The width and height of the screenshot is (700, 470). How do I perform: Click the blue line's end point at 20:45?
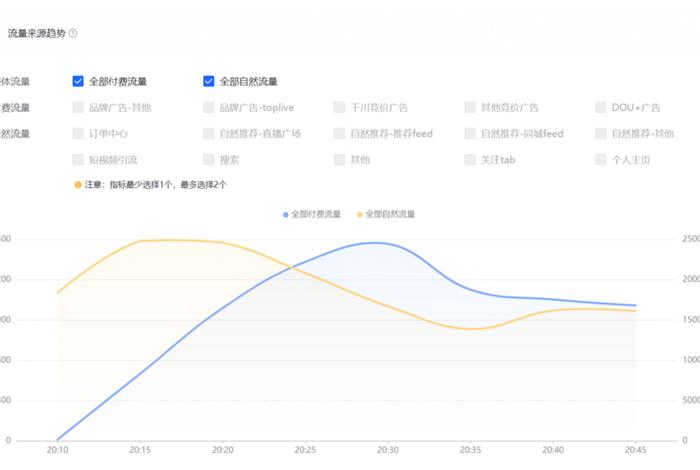tap(635, 306)
